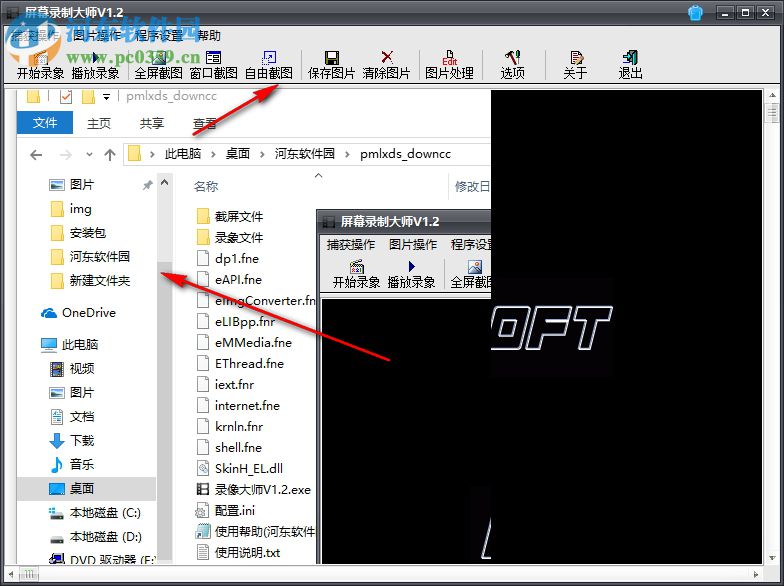Click 此电脑 breadcrumb in address bar
The height and width of the screenshot is (586, 784).
183,154
